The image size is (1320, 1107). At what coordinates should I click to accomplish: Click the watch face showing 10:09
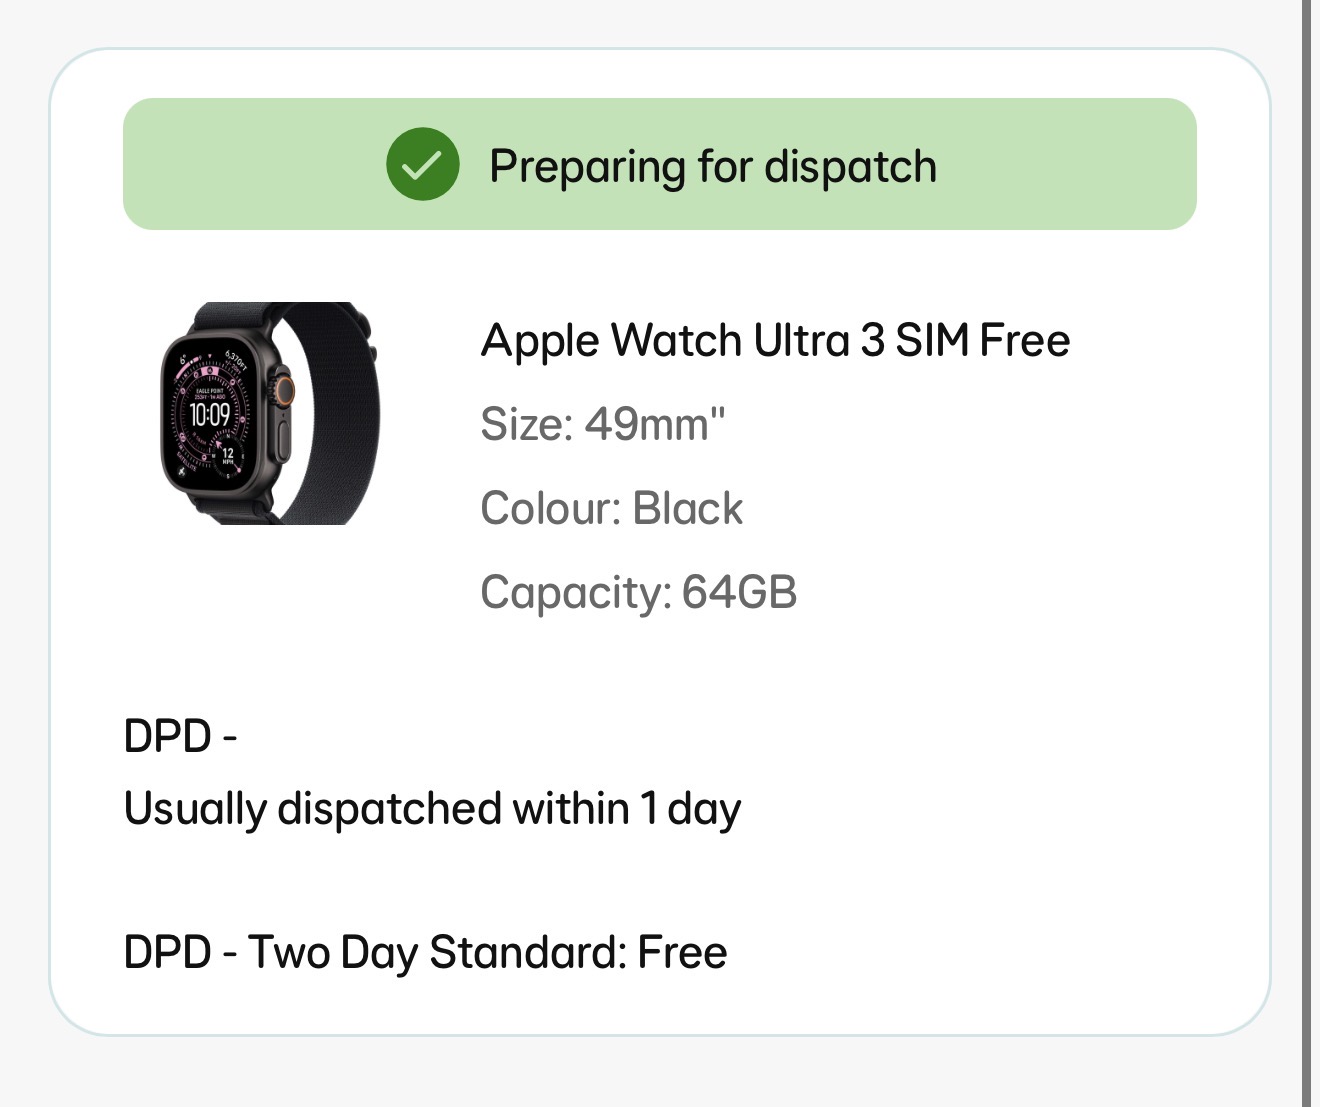(210, 412)
